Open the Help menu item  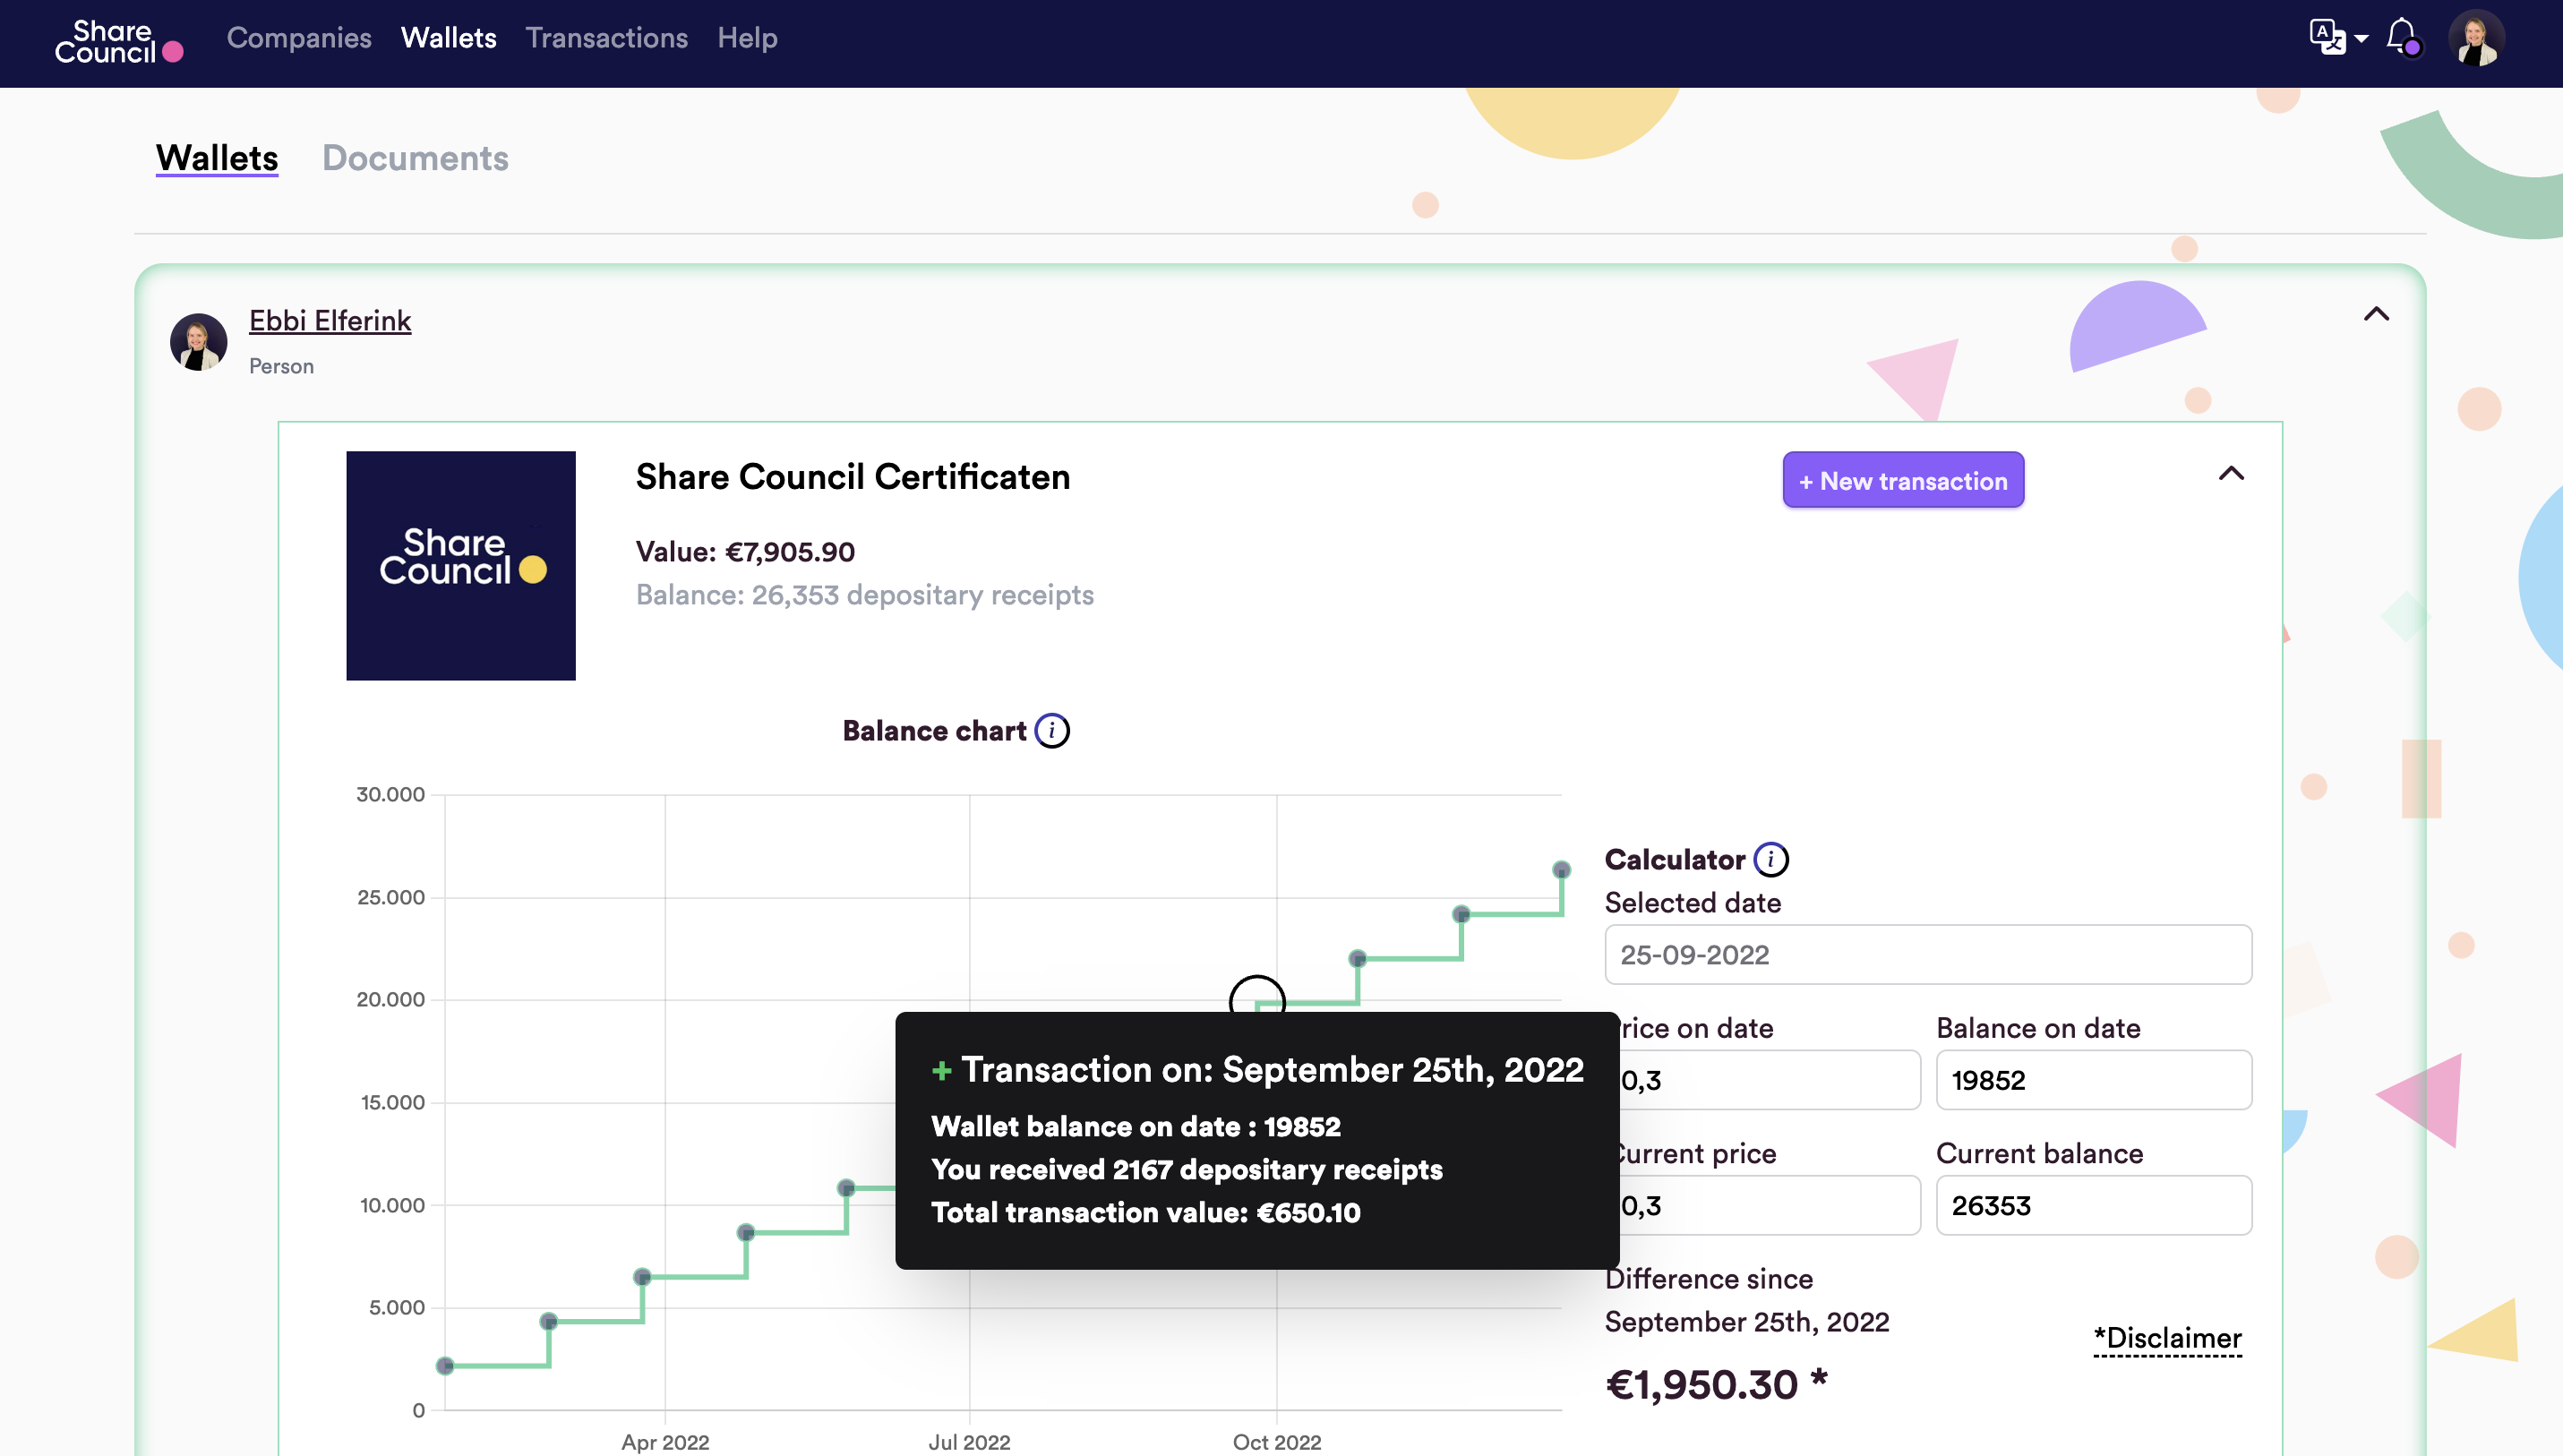click(x=747, y=38)
